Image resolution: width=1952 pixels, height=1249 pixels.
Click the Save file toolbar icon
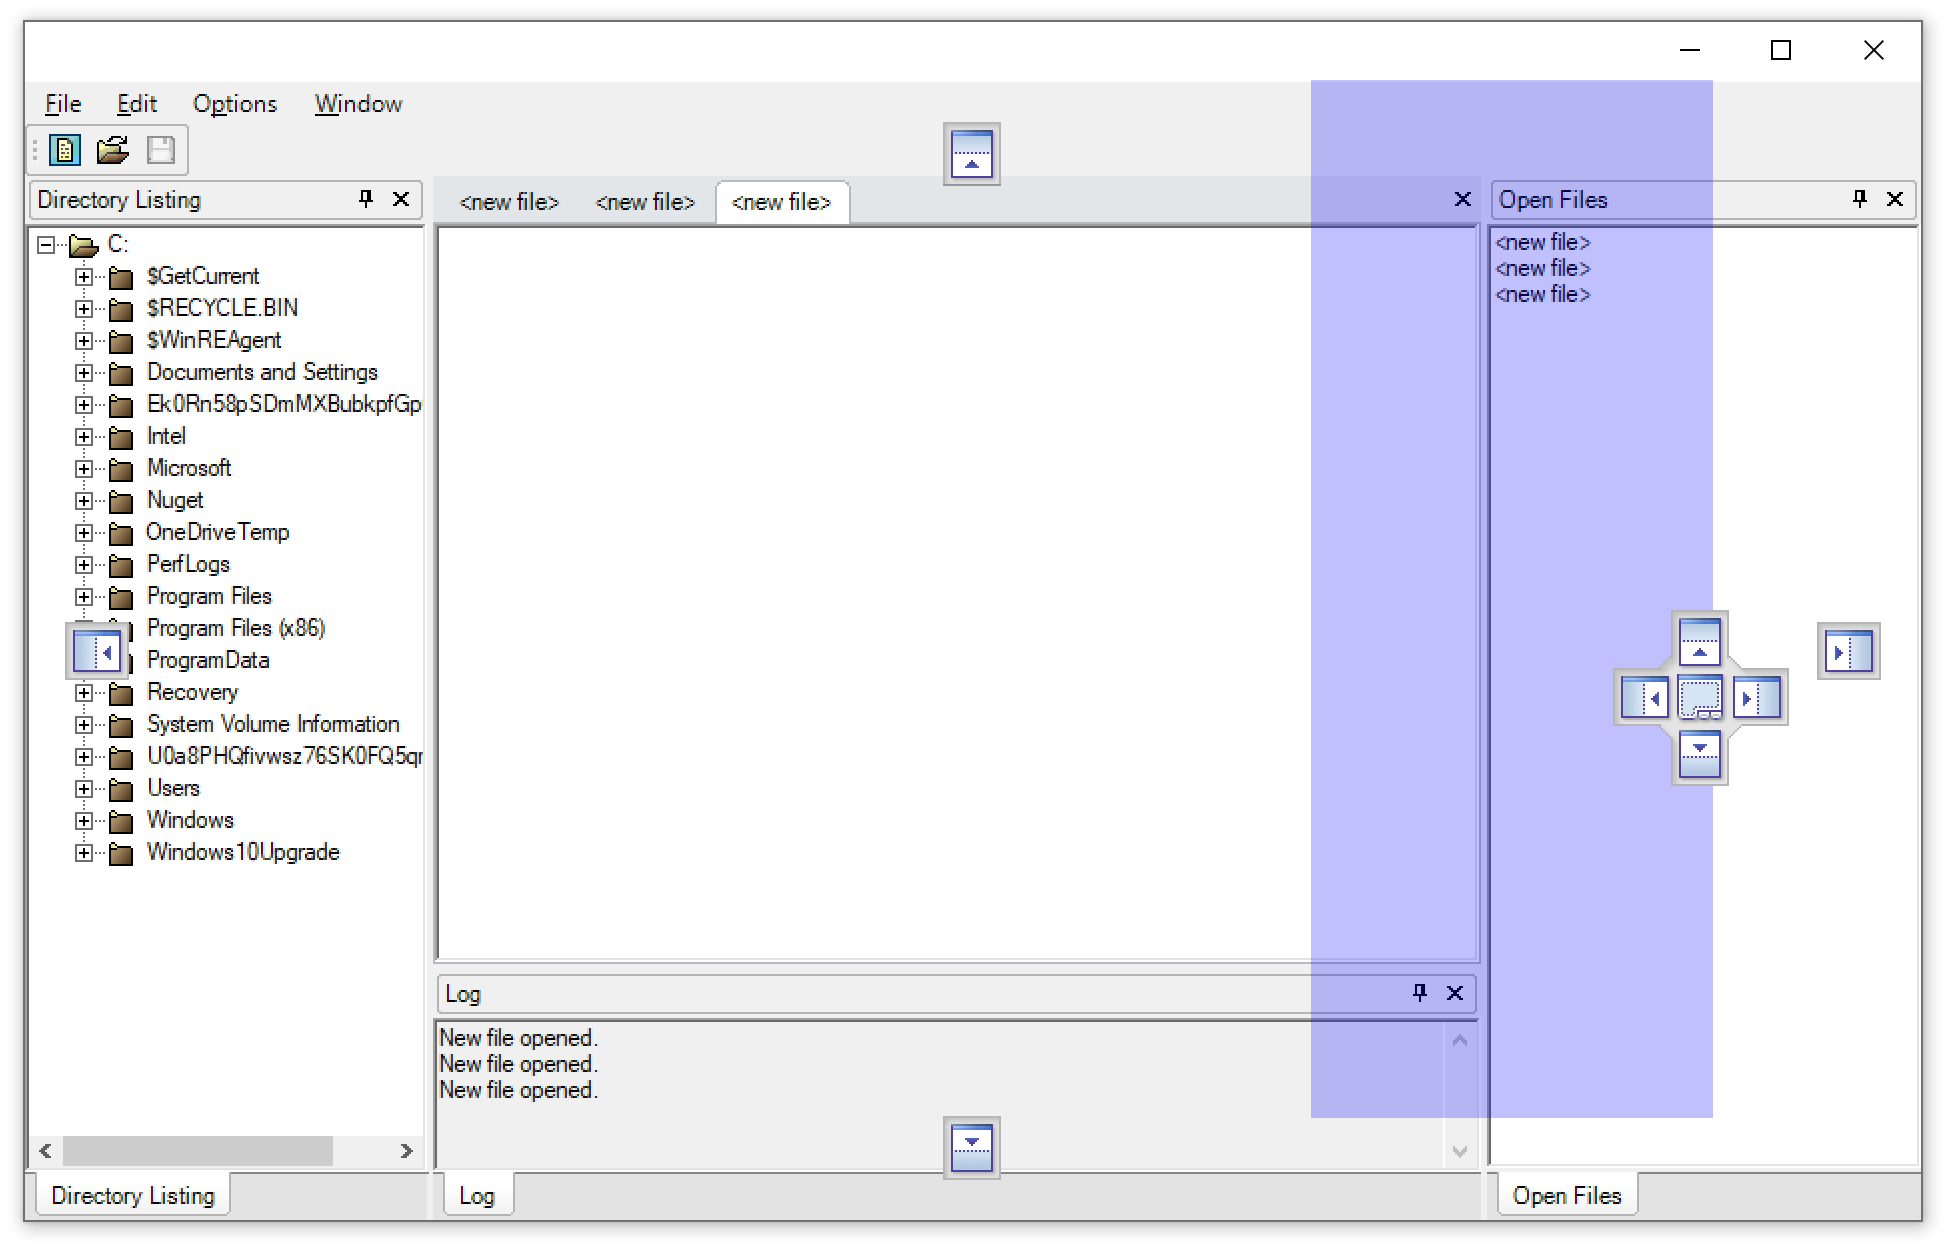click(160, 151)
